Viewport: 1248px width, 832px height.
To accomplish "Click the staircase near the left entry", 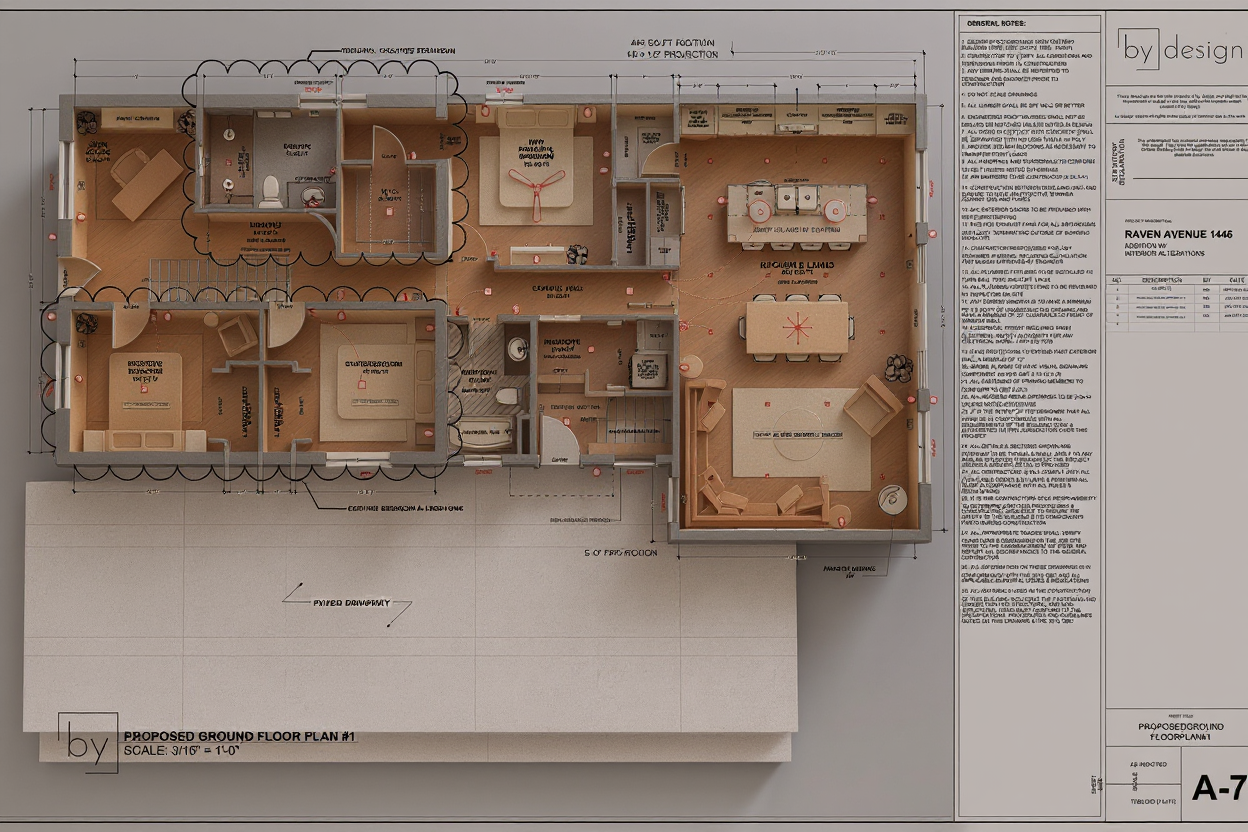I will pyautogui.click(x=220, y=278).
